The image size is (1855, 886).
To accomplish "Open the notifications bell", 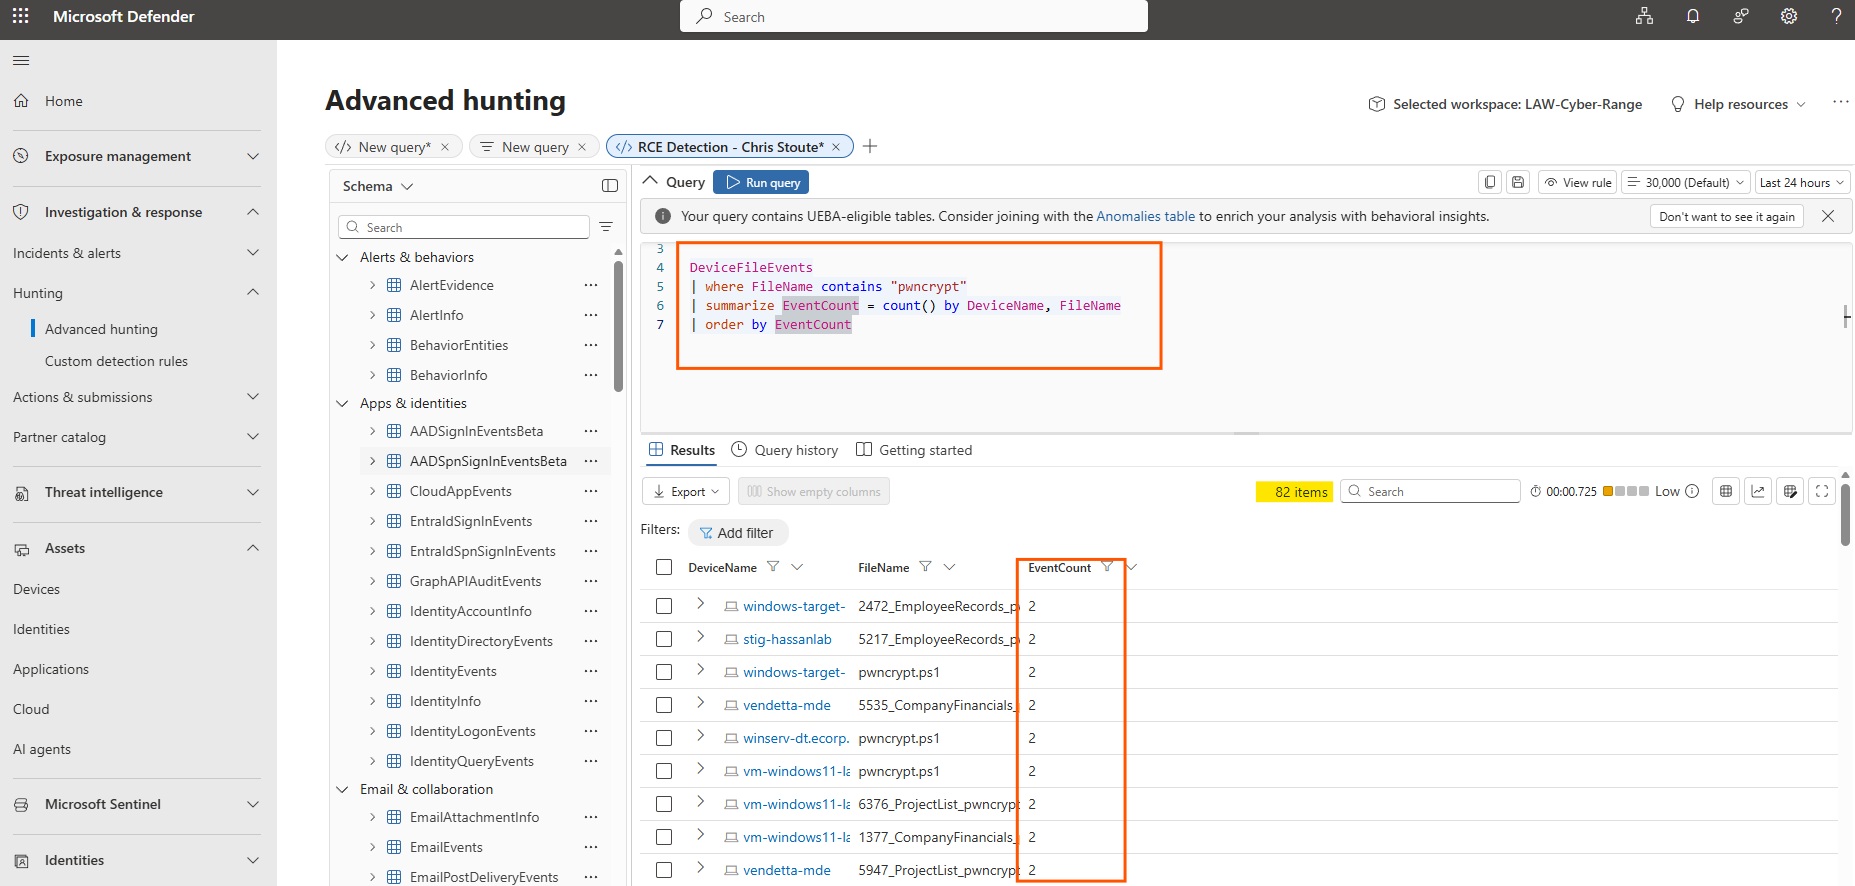I will pos(1692,16).
